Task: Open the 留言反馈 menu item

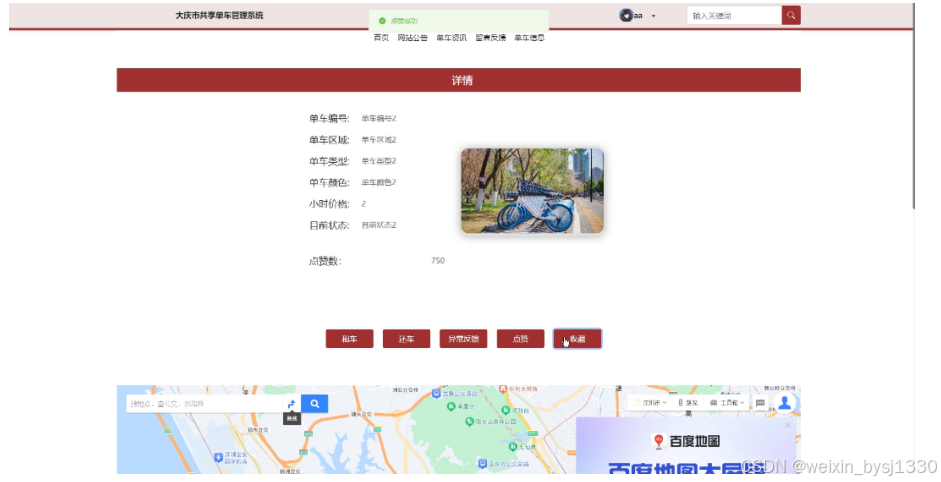Action: click(x=490, y=38)
